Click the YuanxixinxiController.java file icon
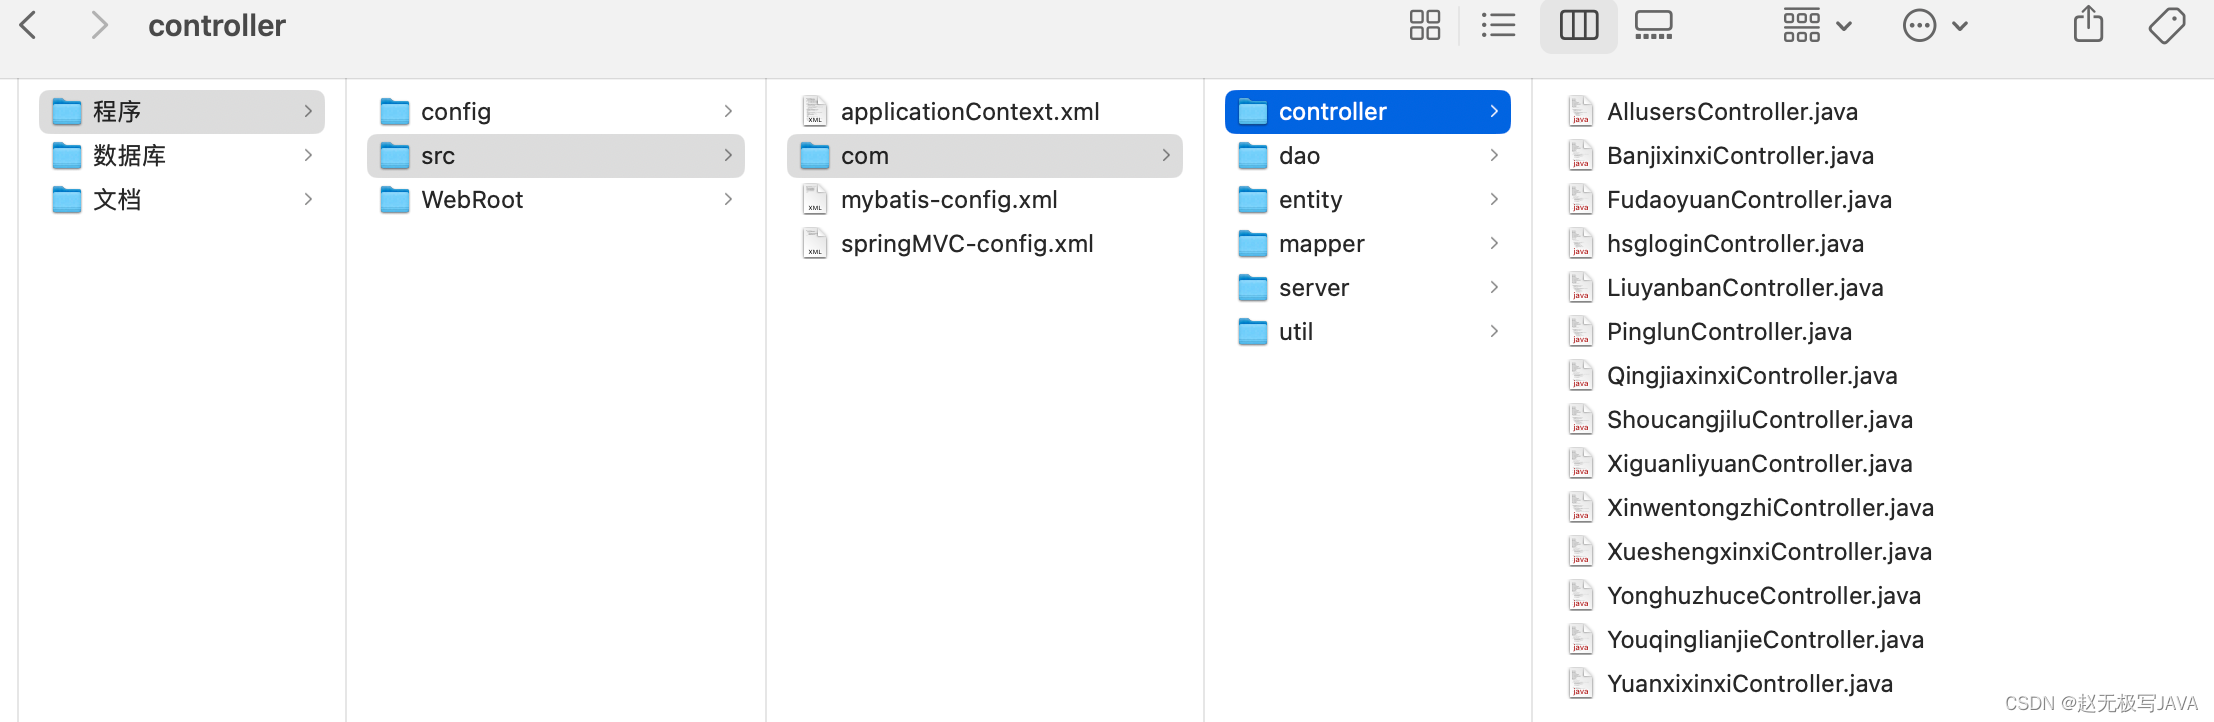Screen dimensions: 2214x722 coord(1580,683)
